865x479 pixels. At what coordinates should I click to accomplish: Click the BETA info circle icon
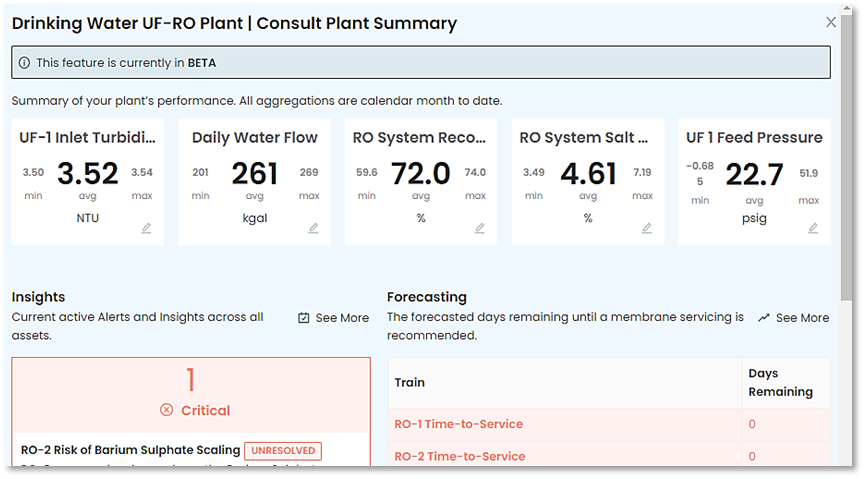point(24,63)
